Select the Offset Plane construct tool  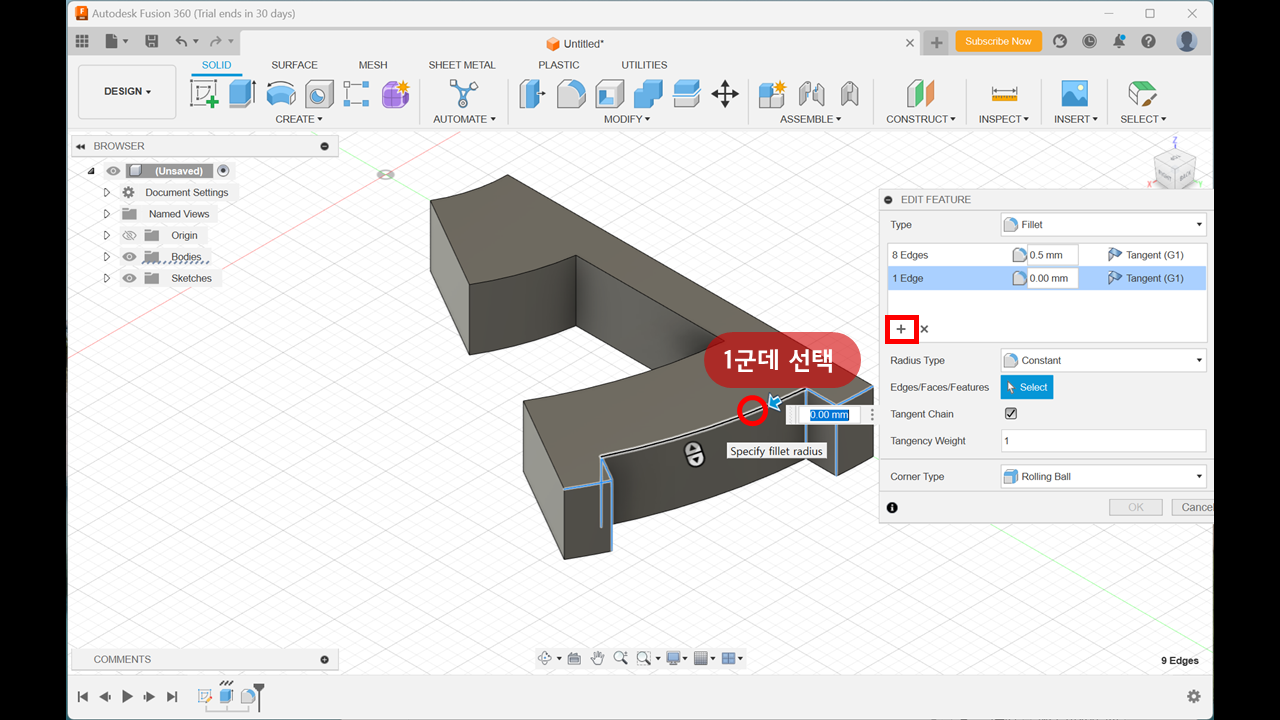click(920, 94)
